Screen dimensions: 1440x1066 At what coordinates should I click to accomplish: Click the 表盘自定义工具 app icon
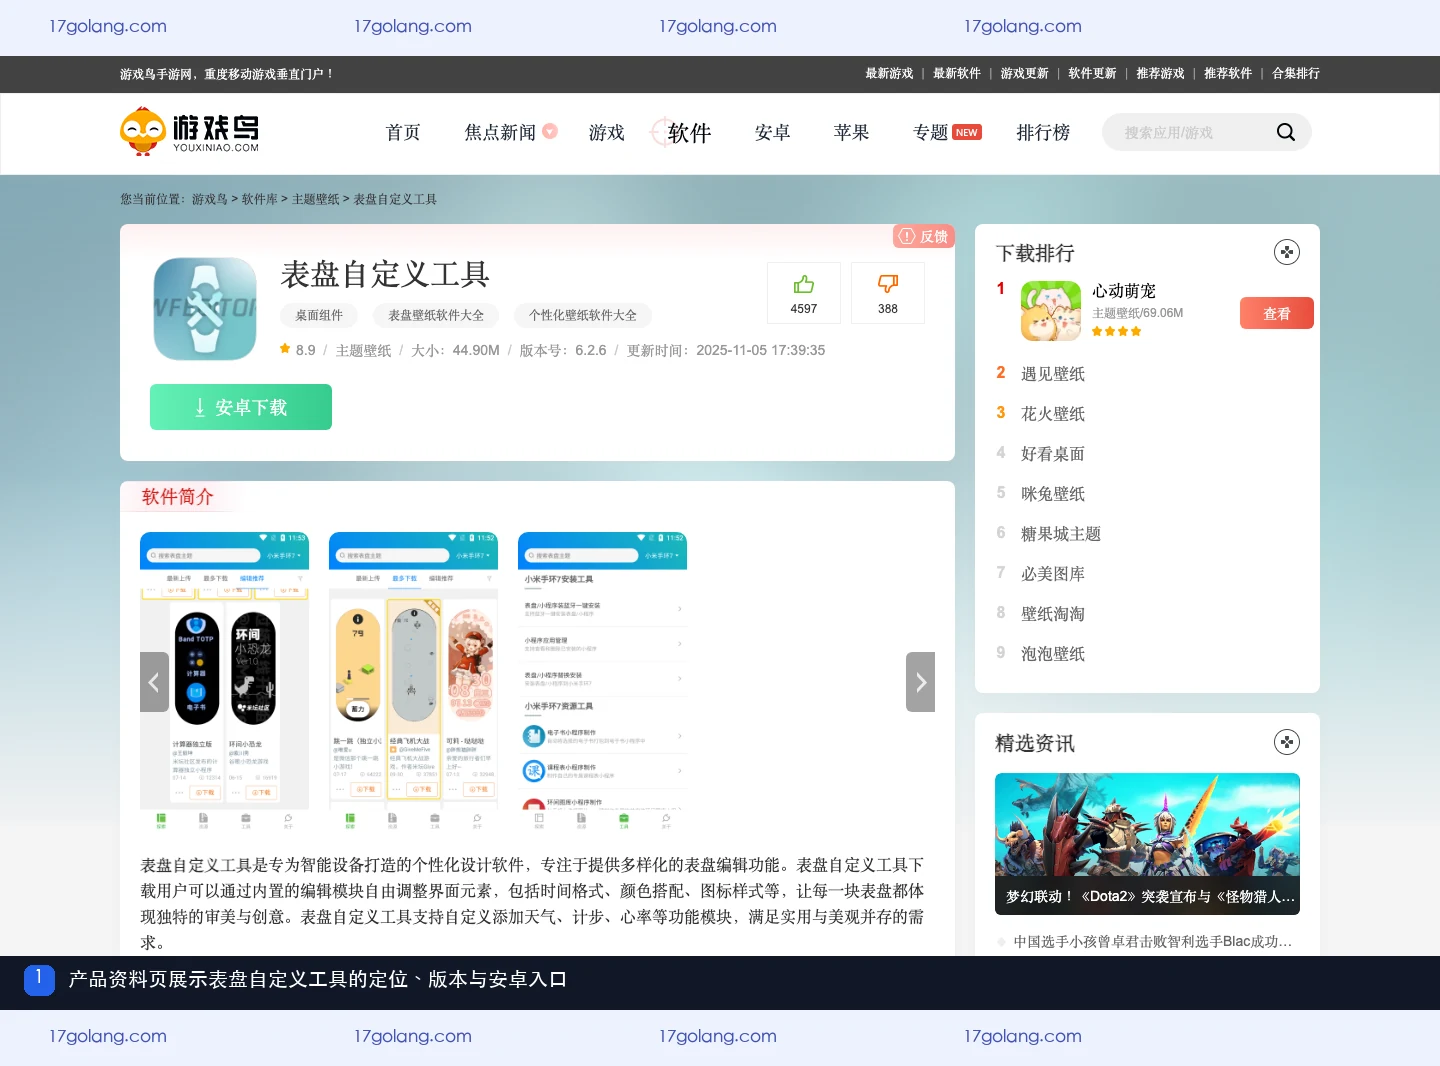[205, 309]
